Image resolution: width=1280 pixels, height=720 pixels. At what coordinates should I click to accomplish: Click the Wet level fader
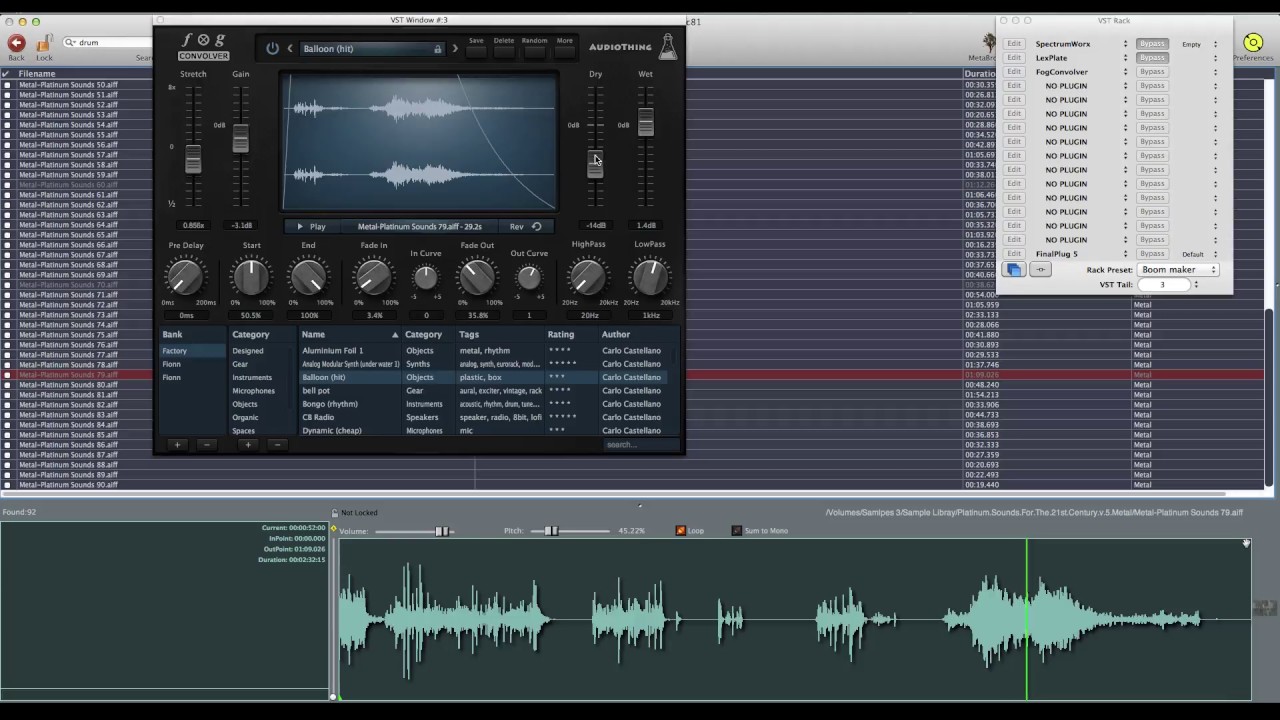(x=646, y=122)
